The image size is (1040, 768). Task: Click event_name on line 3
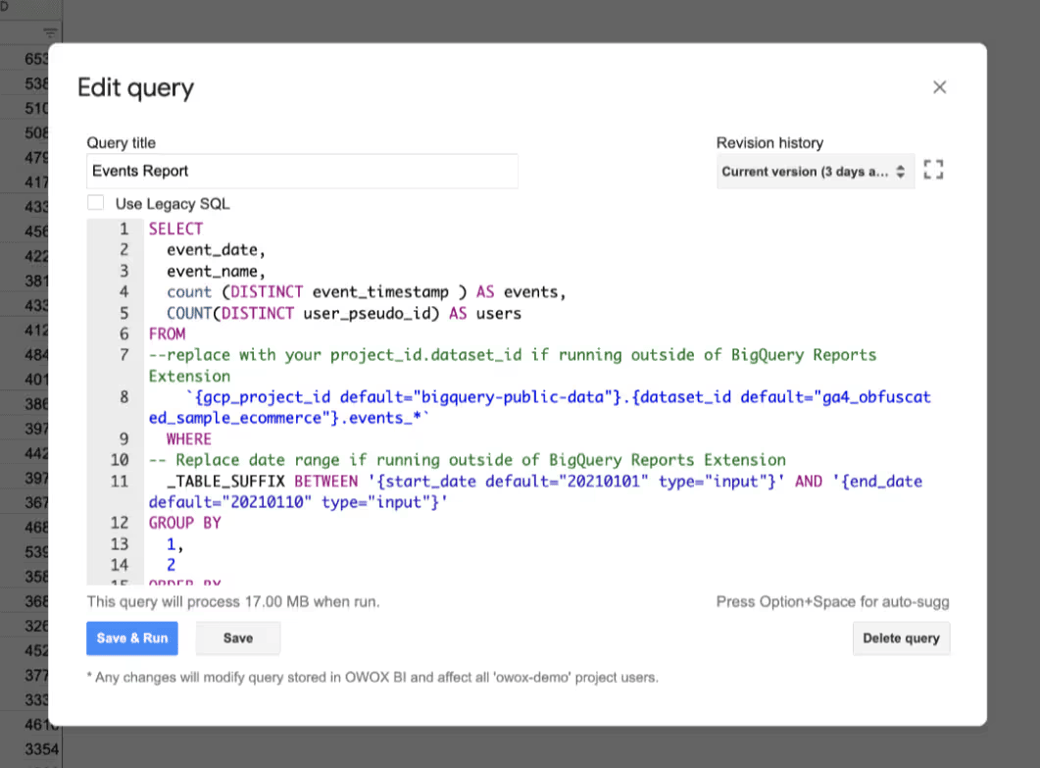point(212,271)
